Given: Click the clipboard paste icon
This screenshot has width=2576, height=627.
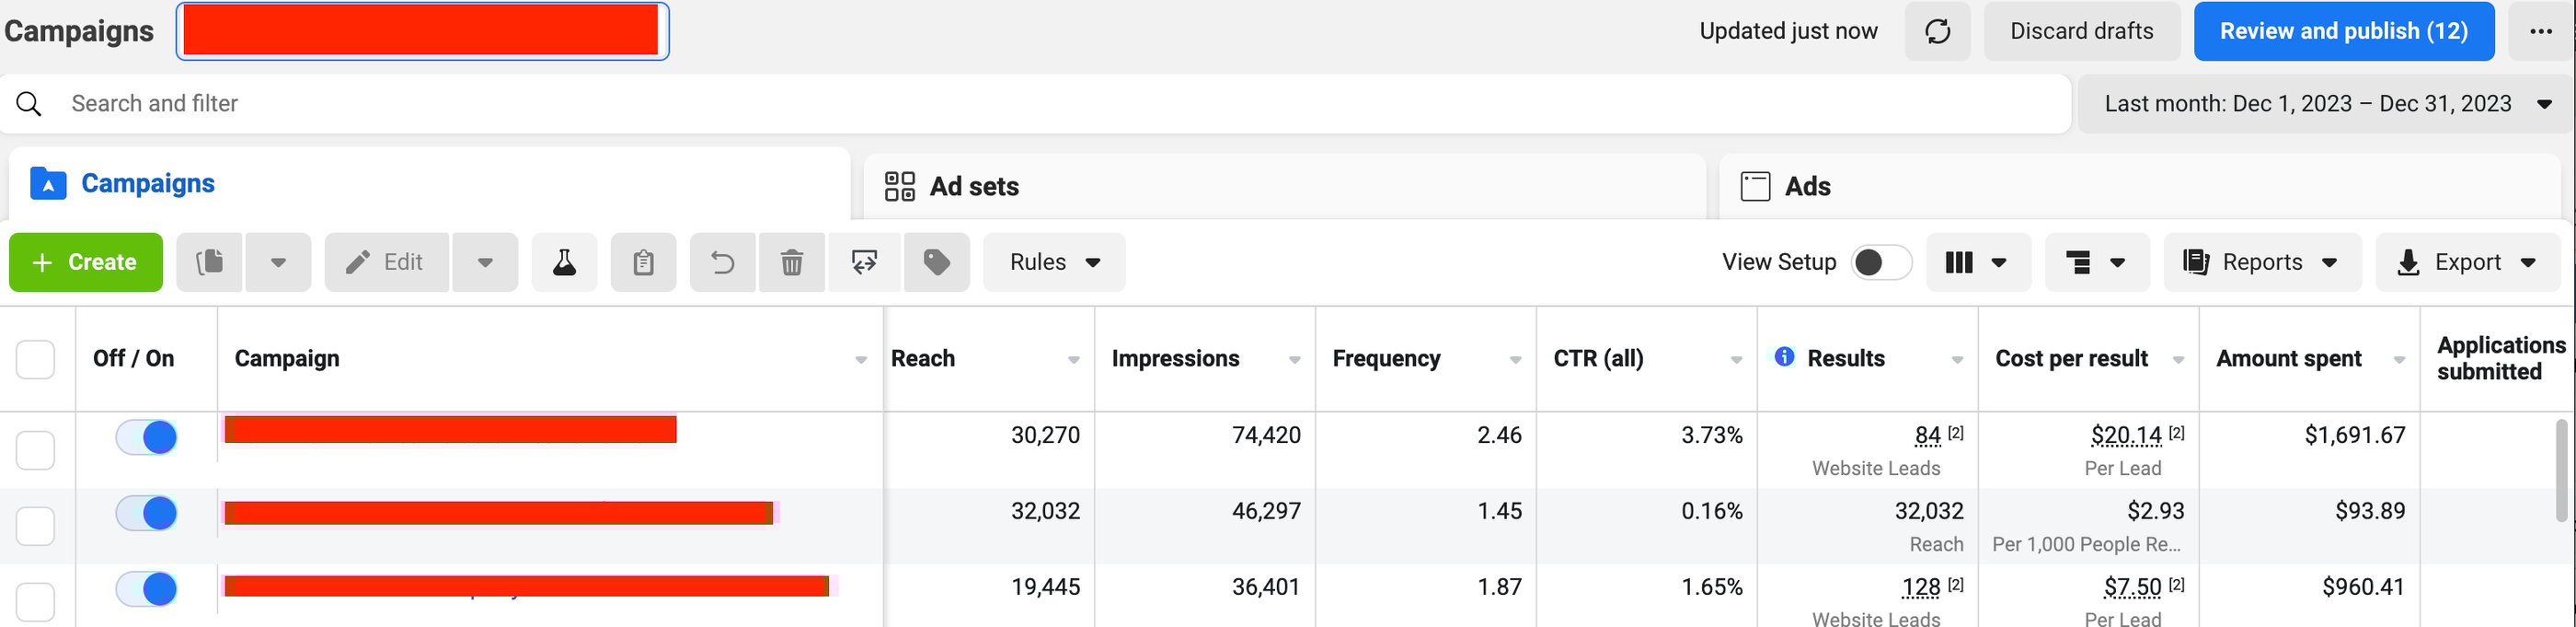Looking at the screenshot, I should click(643, 262).
